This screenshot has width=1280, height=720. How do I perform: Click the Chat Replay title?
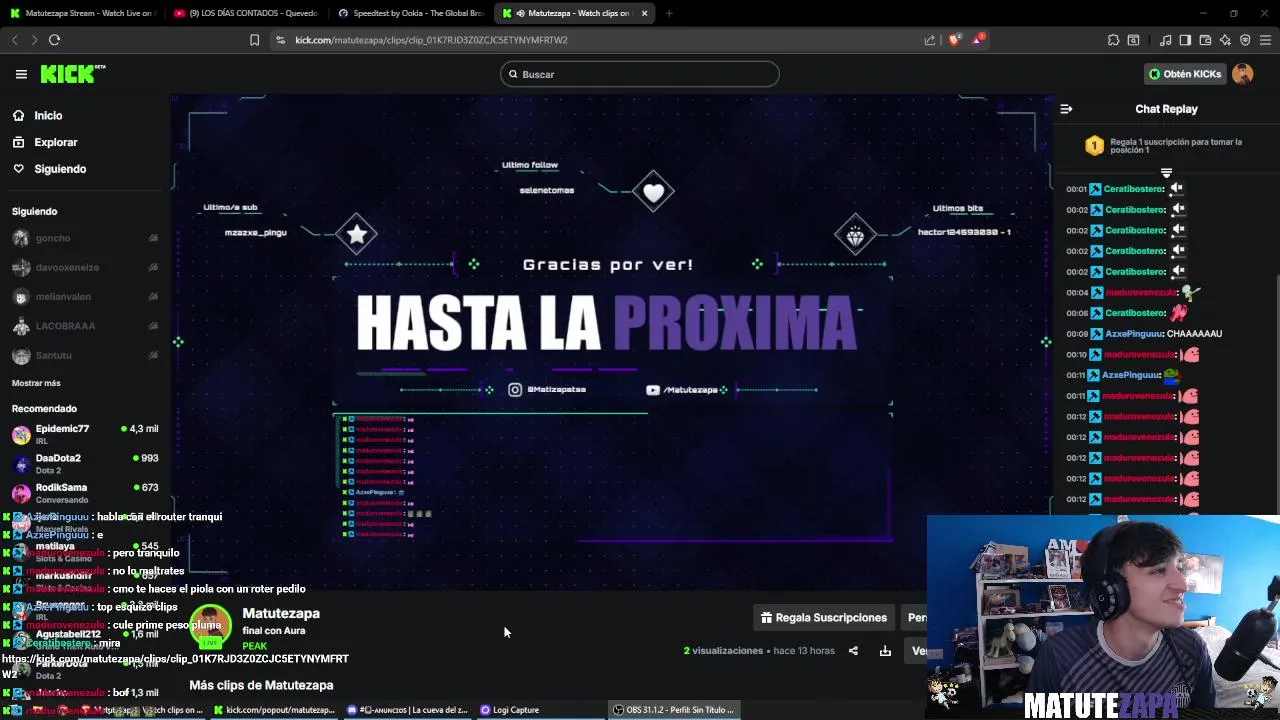point(1166,109)
